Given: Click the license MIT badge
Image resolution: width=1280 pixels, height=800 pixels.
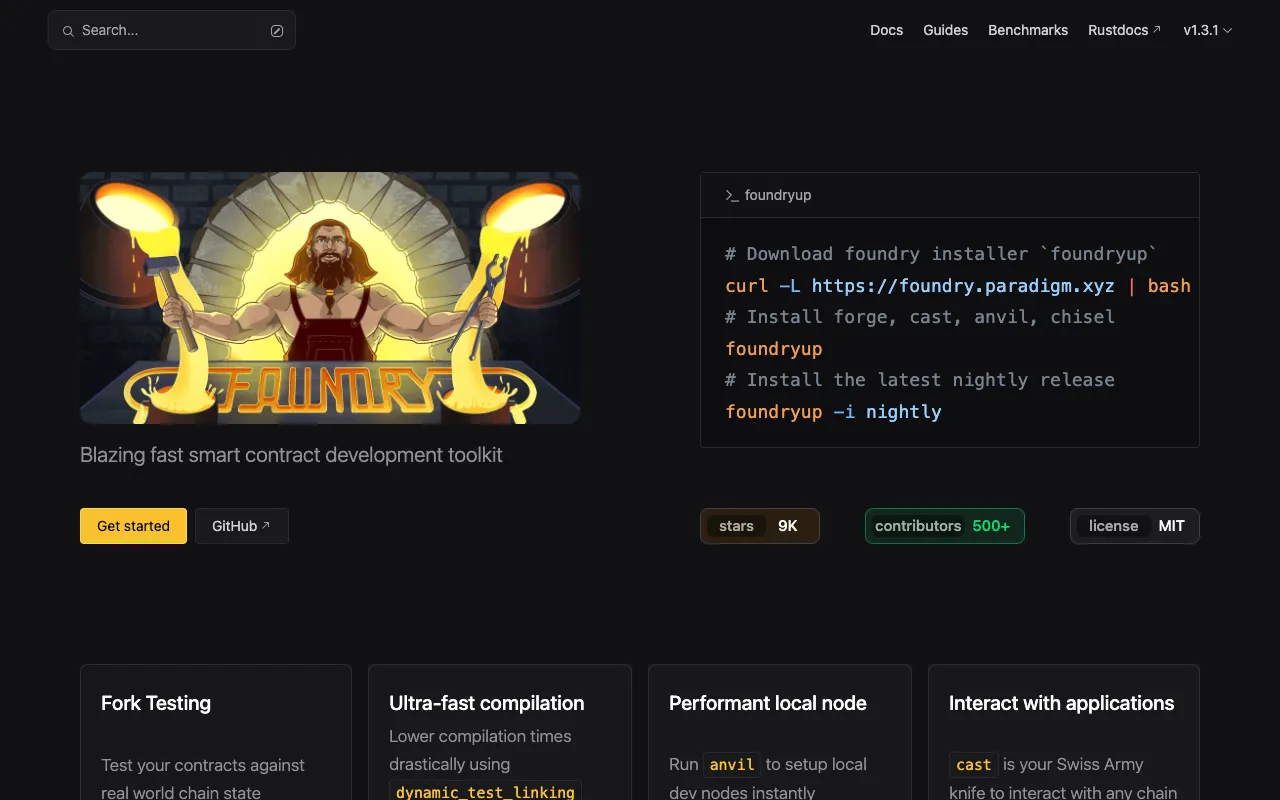Looking at the screenshot, I should 1135,525.
